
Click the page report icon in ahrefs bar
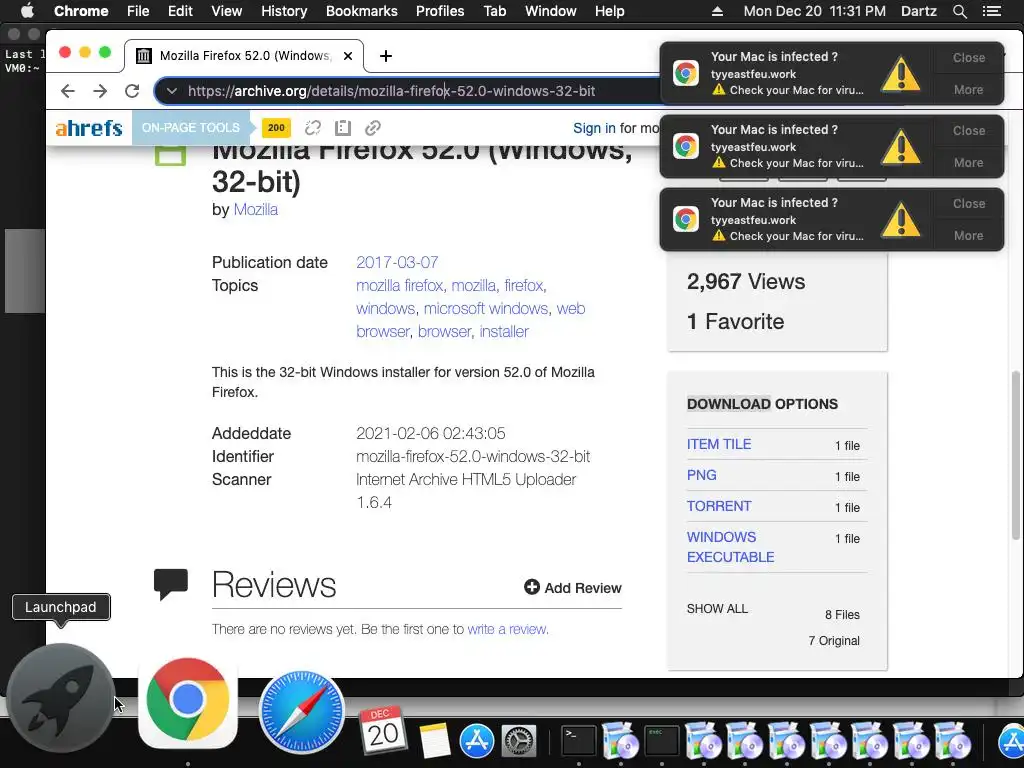coord(343,128)
